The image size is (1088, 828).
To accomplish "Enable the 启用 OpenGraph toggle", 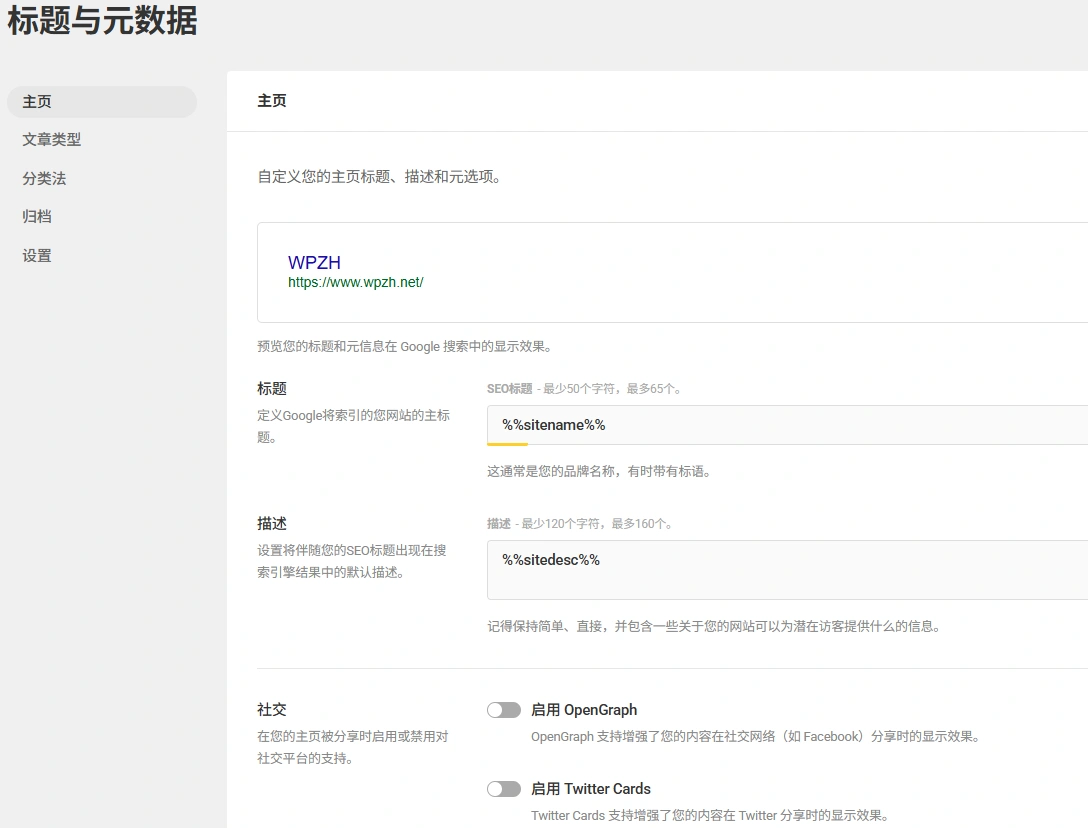I will pyautogui.click(x=504, y=710).
